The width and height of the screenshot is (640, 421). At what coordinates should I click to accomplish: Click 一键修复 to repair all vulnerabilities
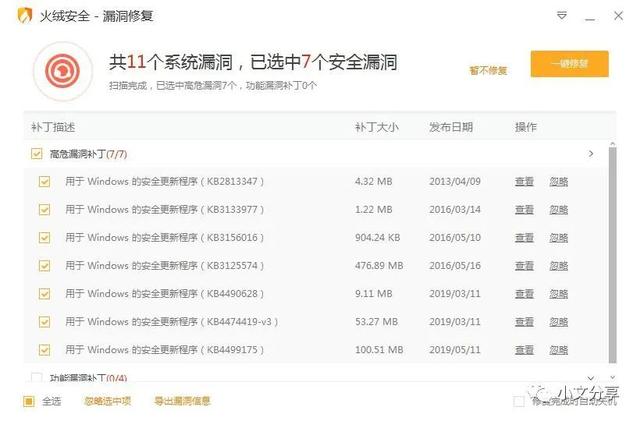(569, 63)
